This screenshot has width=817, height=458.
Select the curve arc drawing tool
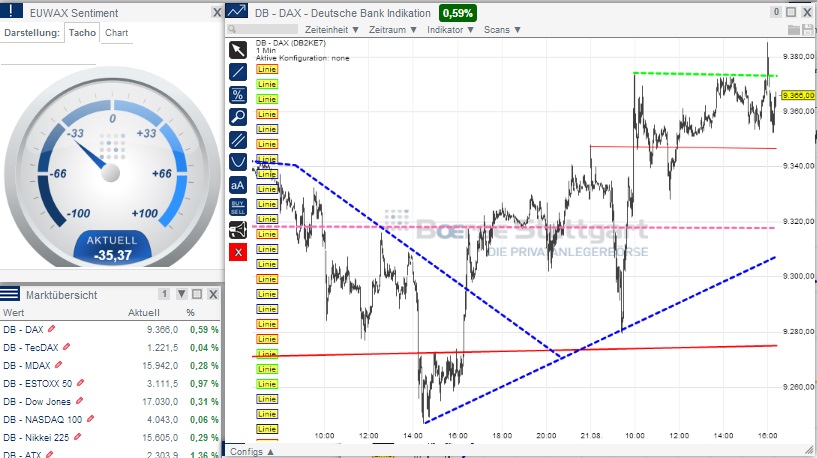238,162
